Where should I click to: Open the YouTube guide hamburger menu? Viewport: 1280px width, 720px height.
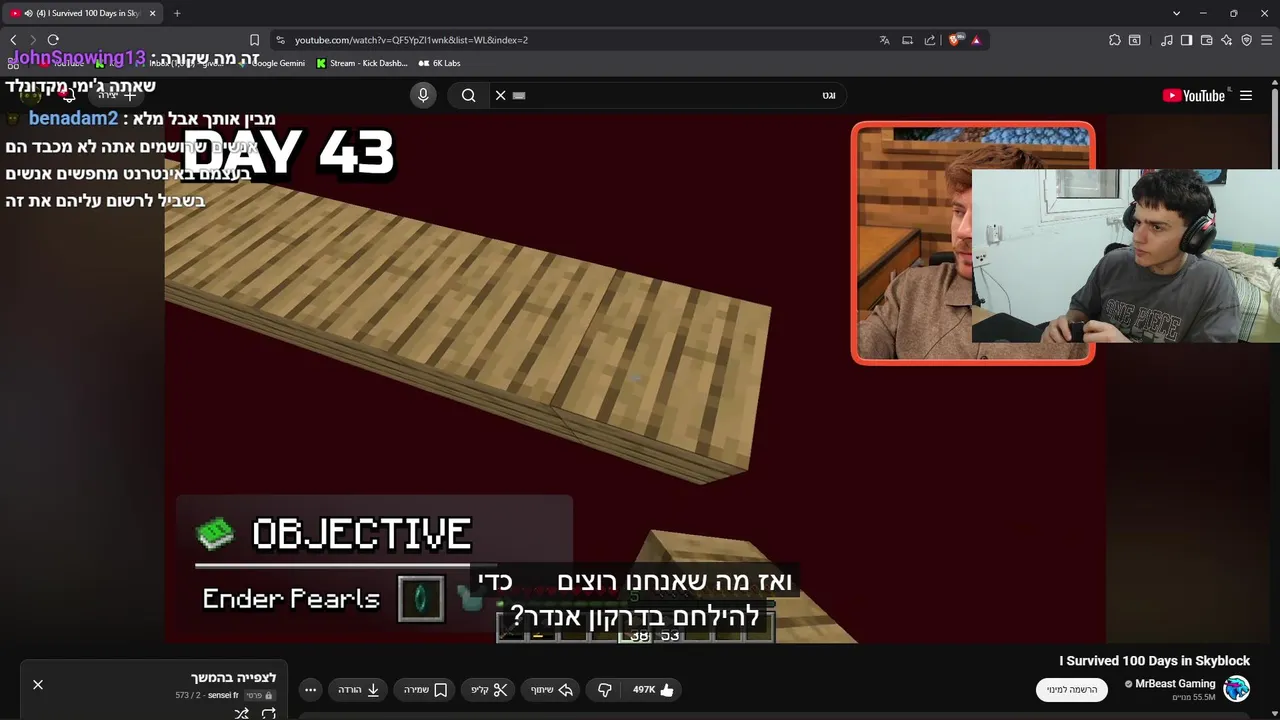(x=1246, y=96)
